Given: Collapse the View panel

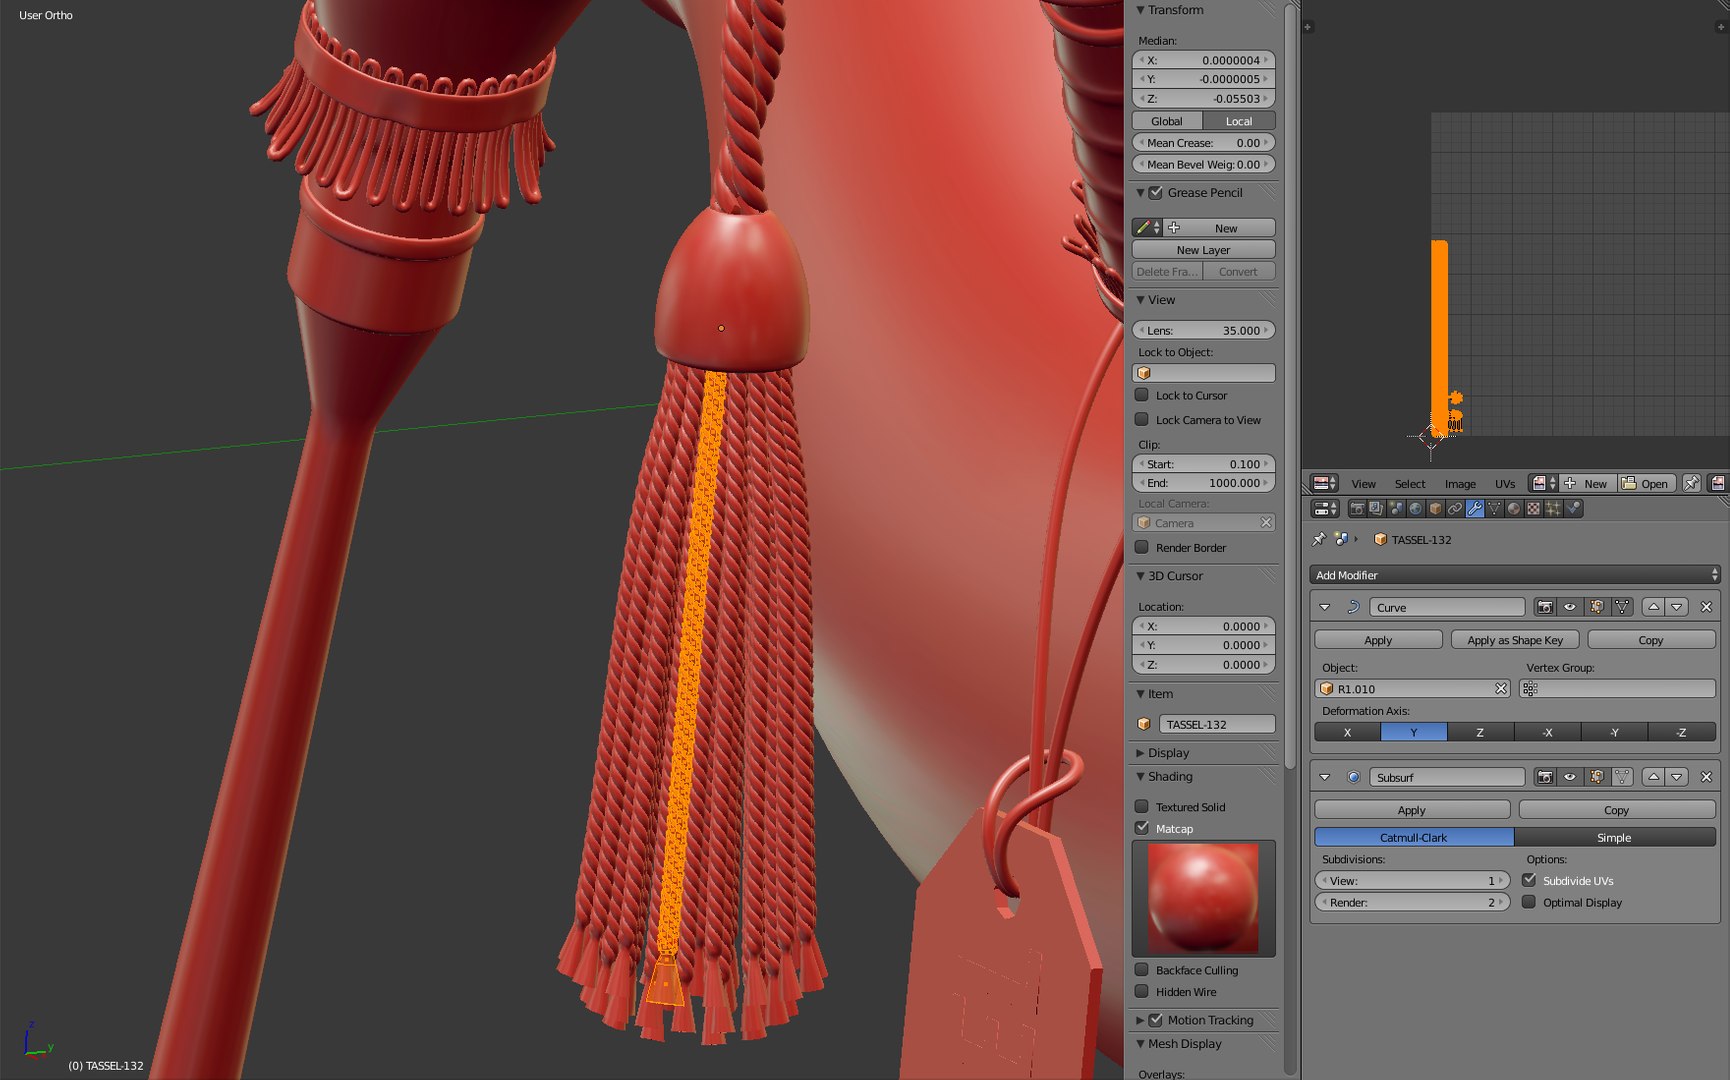Looking at the screenshot, I should pyautogui.click(x=1140, y=300).
